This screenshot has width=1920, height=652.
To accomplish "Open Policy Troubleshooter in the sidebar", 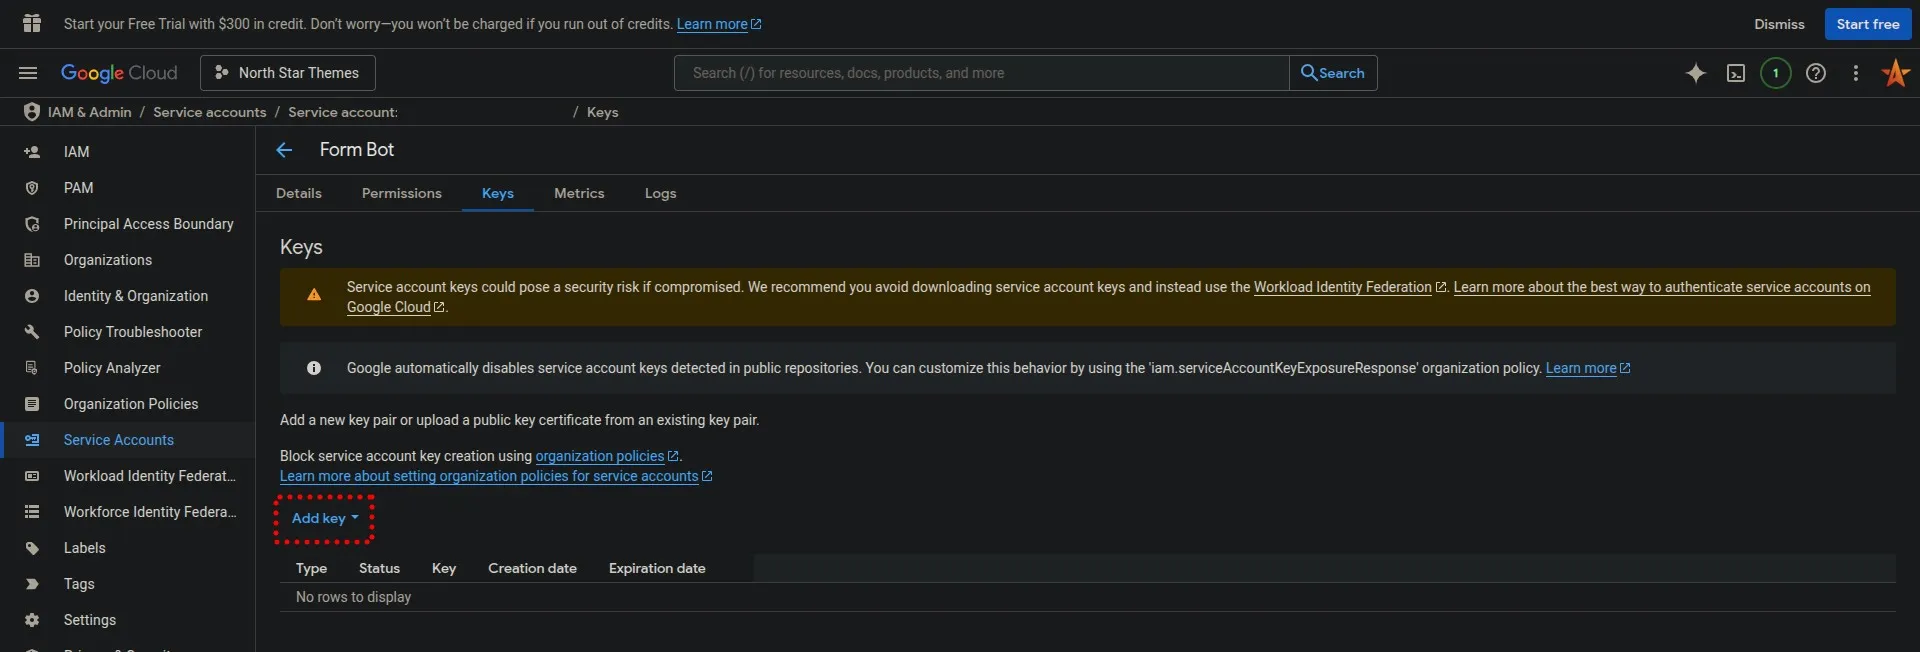I will click(133, 332).
